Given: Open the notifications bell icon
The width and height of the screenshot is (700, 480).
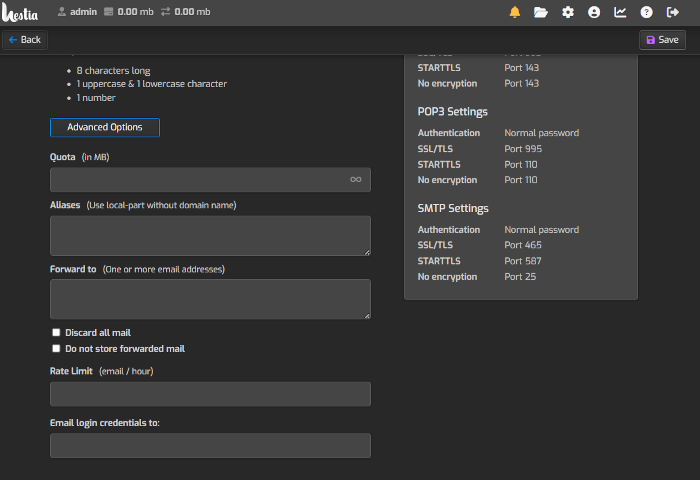Looking at the screenshot, I should tap(515, 12).
